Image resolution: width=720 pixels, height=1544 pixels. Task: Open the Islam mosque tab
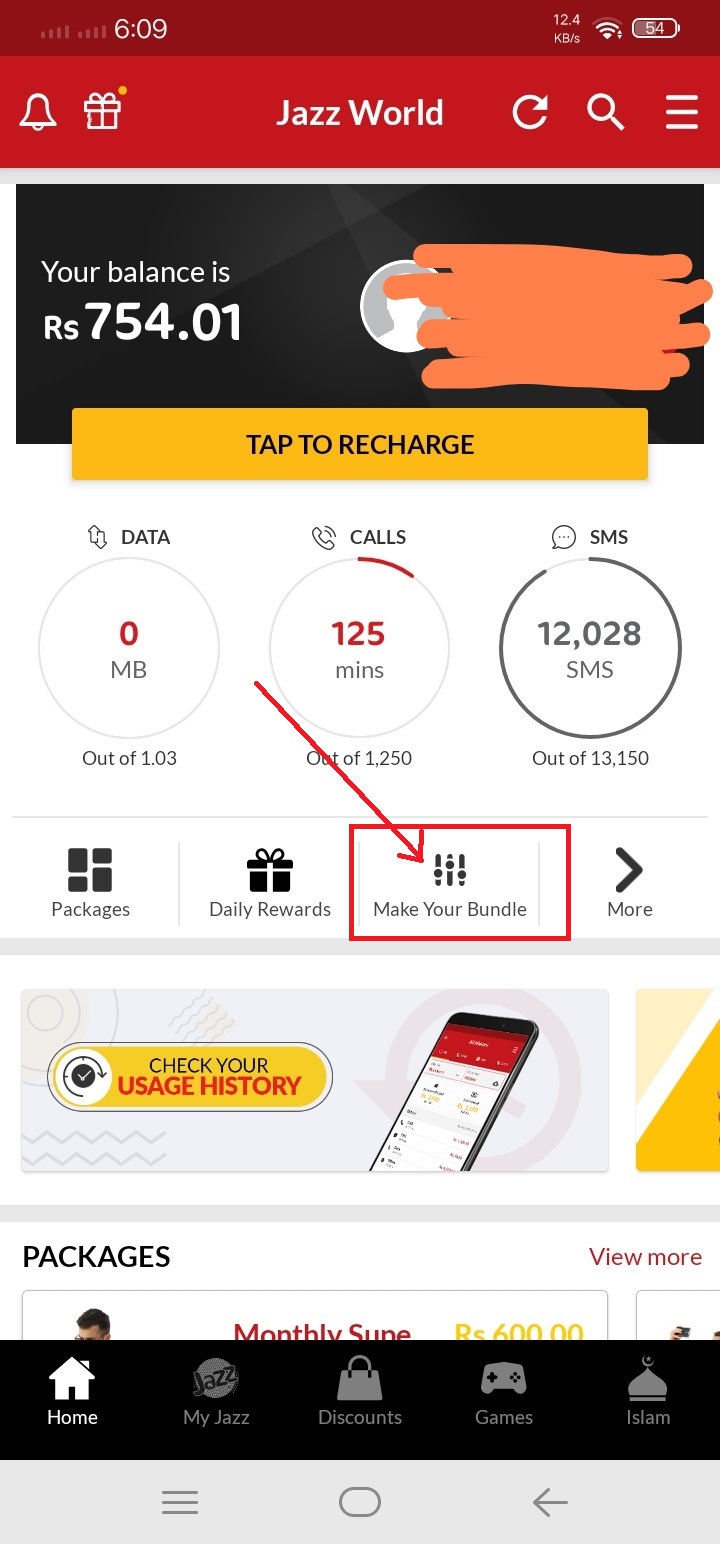(x=648, y=1394)
